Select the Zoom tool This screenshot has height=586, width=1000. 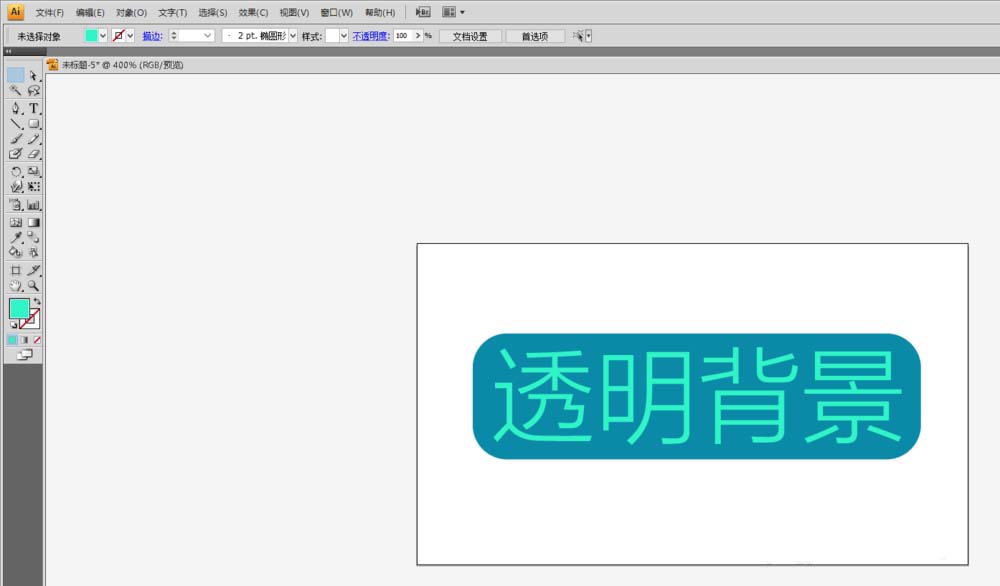coord(34,284)
